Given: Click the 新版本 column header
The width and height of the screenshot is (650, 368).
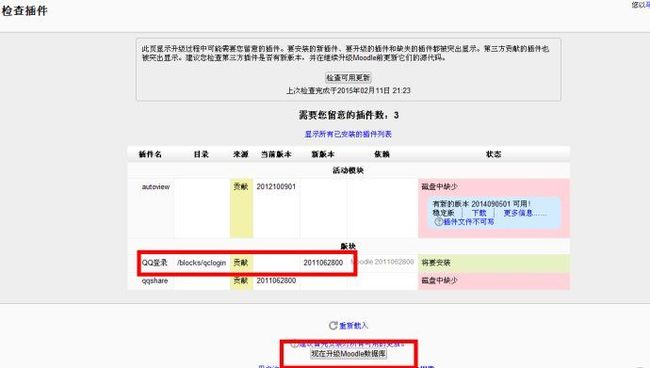Looking at the screenshot, I should 323,154.
